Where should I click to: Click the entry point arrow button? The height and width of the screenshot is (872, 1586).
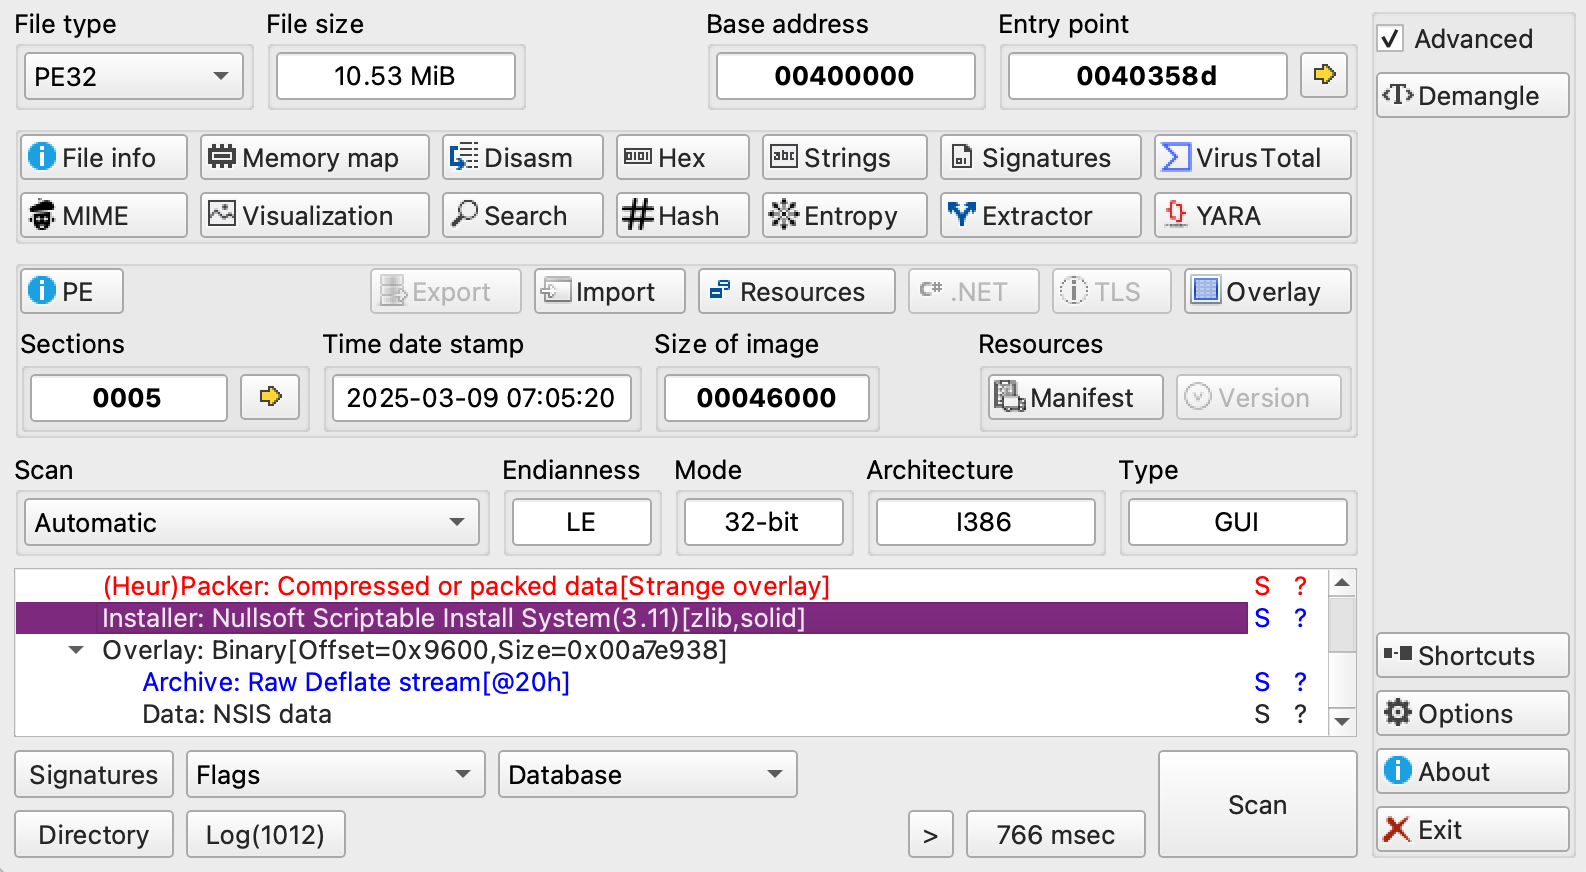coord(1324,75)
